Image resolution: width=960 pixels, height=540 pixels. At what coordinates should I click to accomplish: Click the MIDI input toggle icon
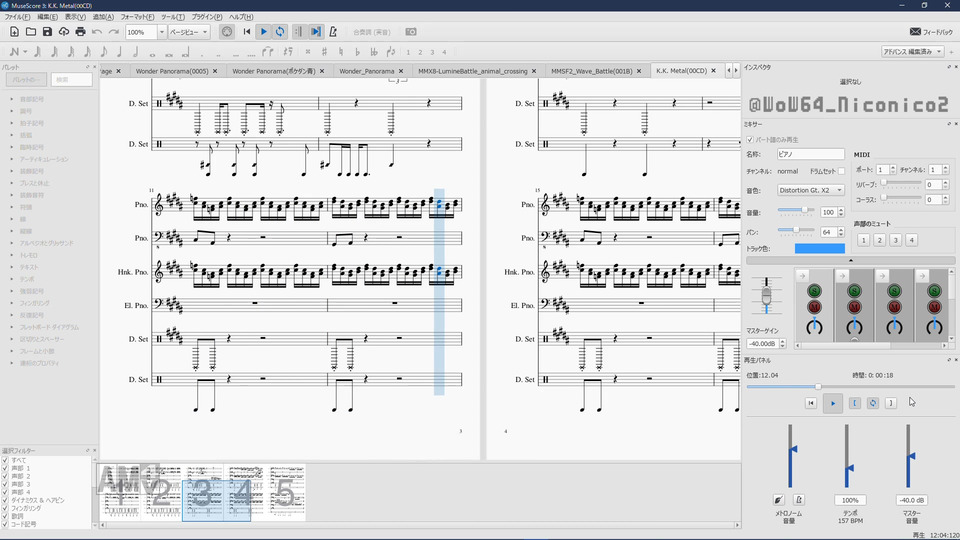[x=227, y=32]
